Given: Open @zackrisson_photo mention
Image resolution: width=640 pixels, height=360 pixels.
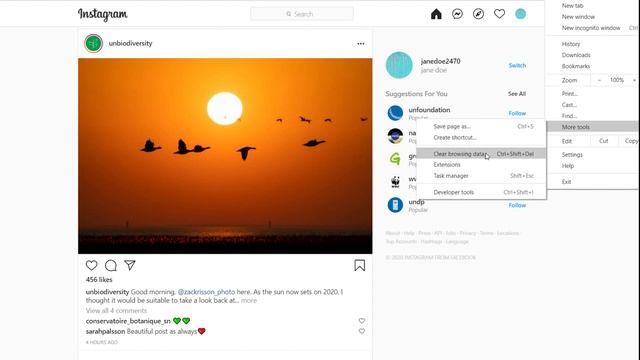Looking at the screenshot, I should pyautogui.click(x=206, y=292).
